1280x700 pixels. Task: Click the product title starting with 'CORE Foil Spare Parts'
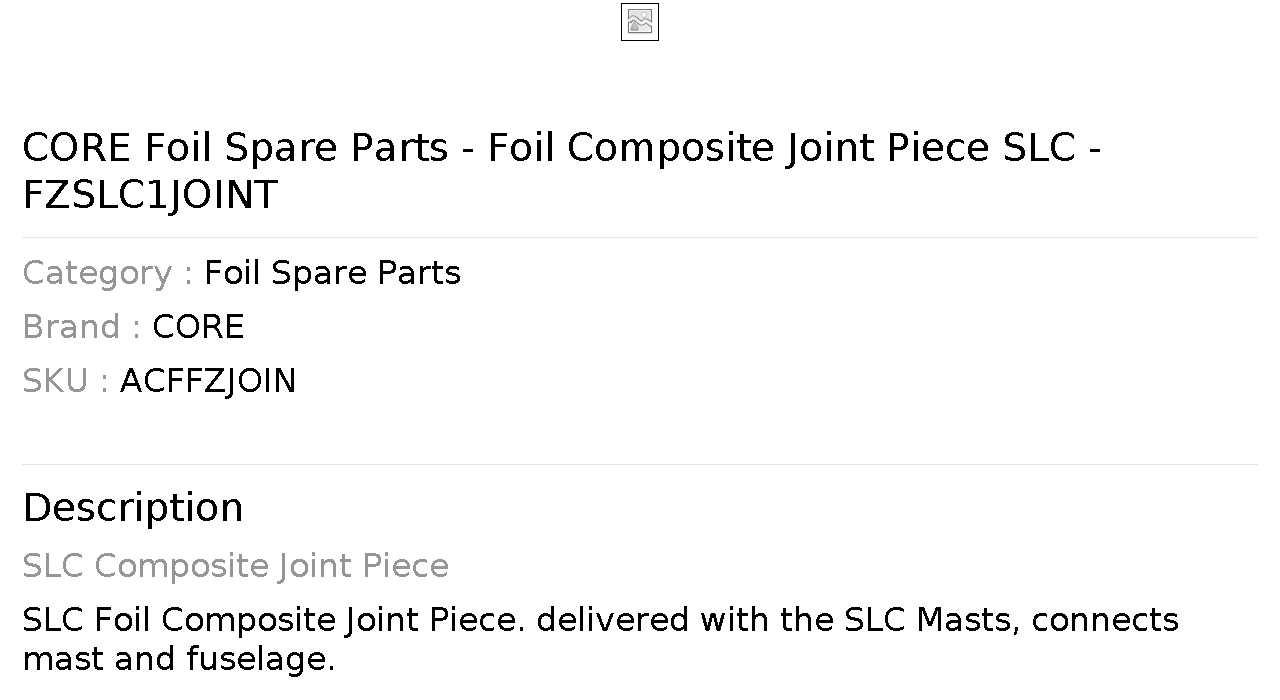point(562,171)
